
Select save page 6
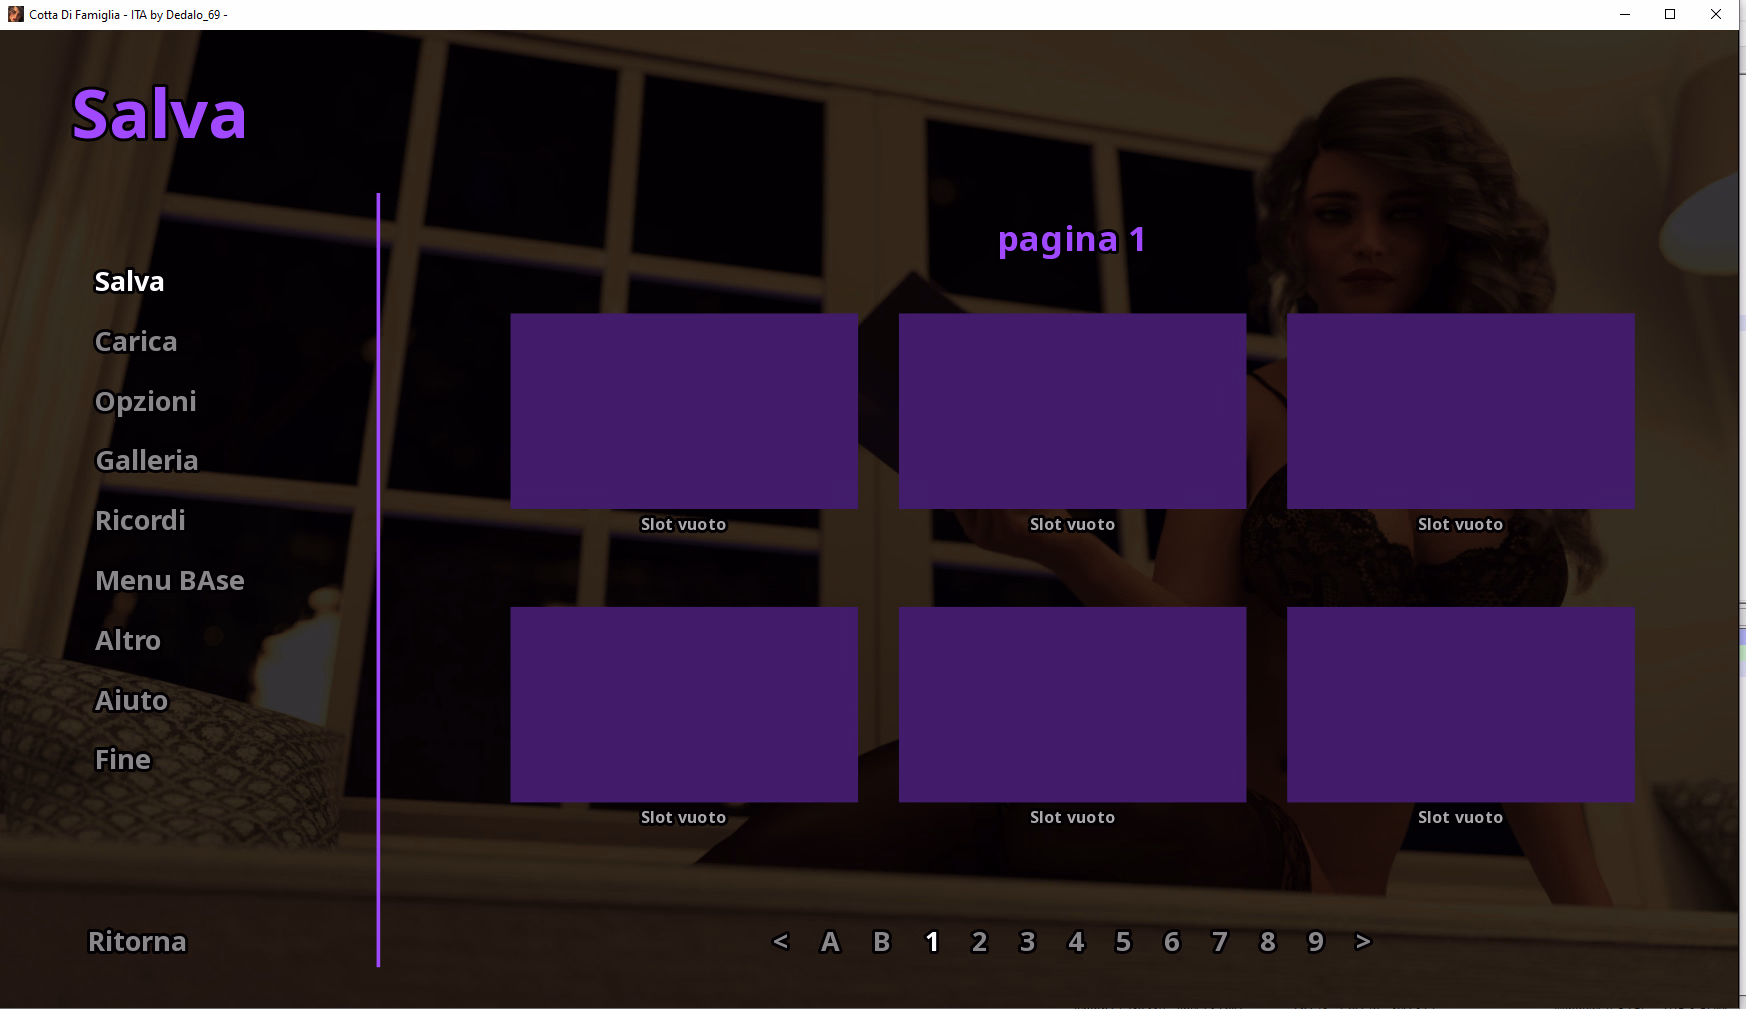click(1172, 942)
